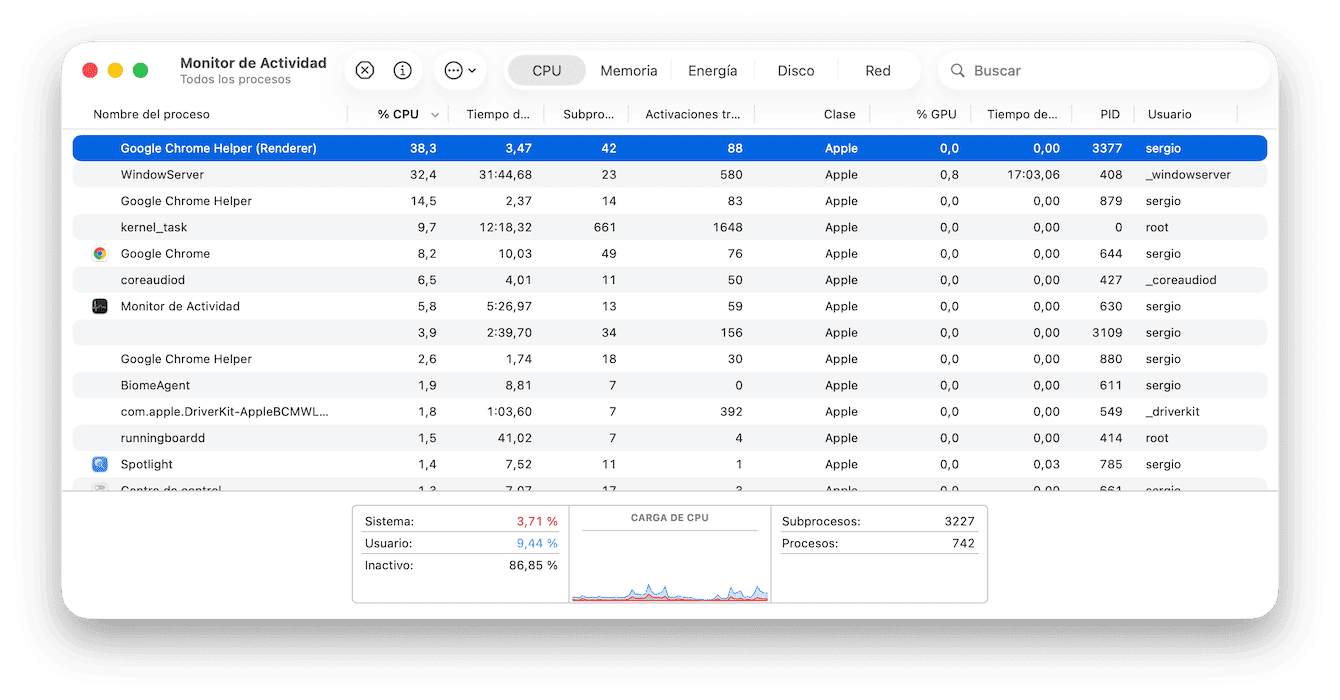The image size is (1340, 700).
Task: Select the kernel_task process
Action: (x=670, y=228)
